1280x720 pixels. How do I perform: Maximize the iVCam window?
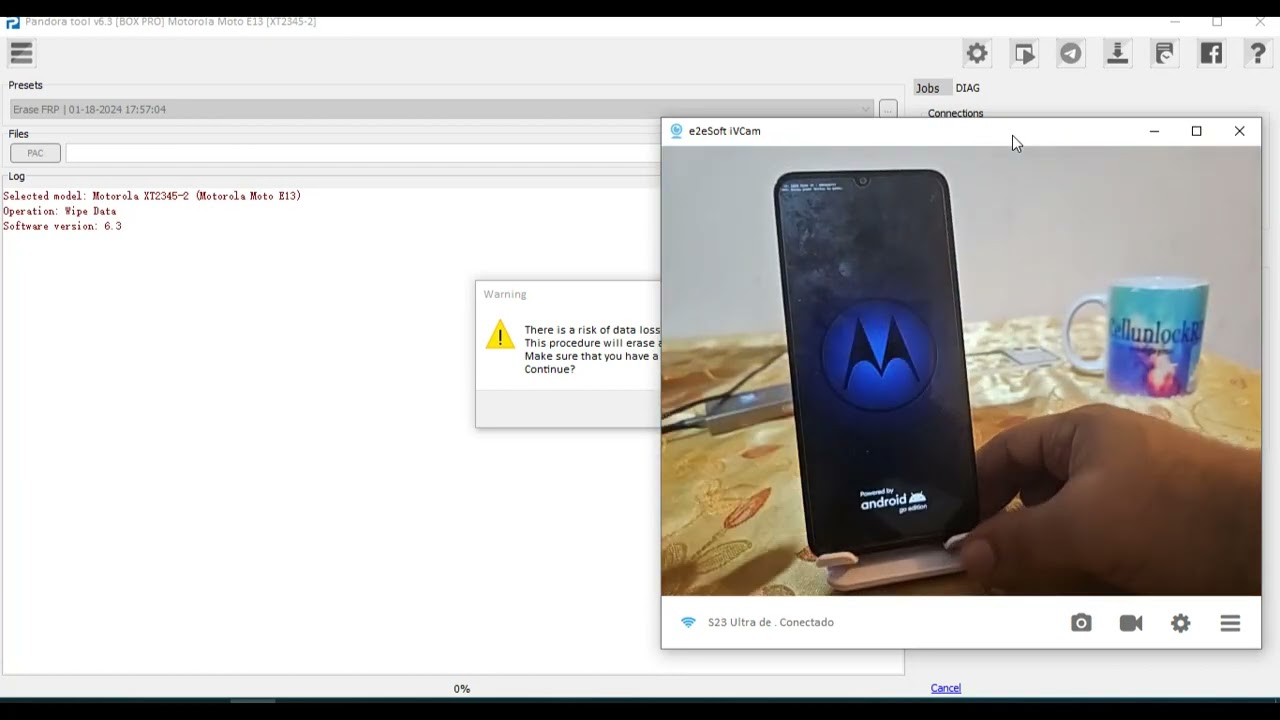tap(1196, 131)
